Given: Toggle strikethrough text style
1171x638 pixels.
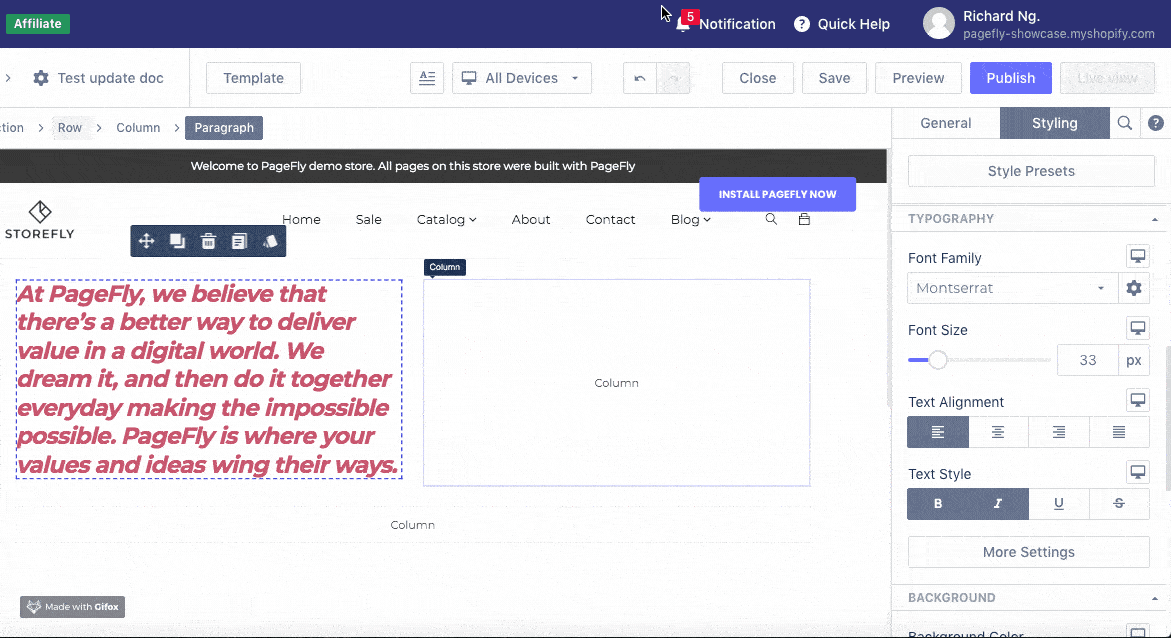Looking at the screenshot, I should (x=1119, y=504).
